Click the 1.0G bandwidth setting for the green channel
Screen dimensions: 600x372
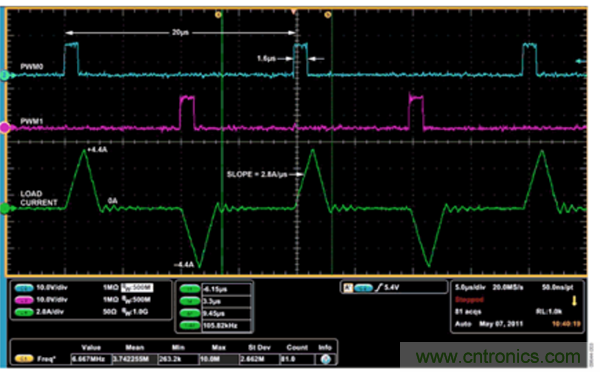[x=135, y=312]
